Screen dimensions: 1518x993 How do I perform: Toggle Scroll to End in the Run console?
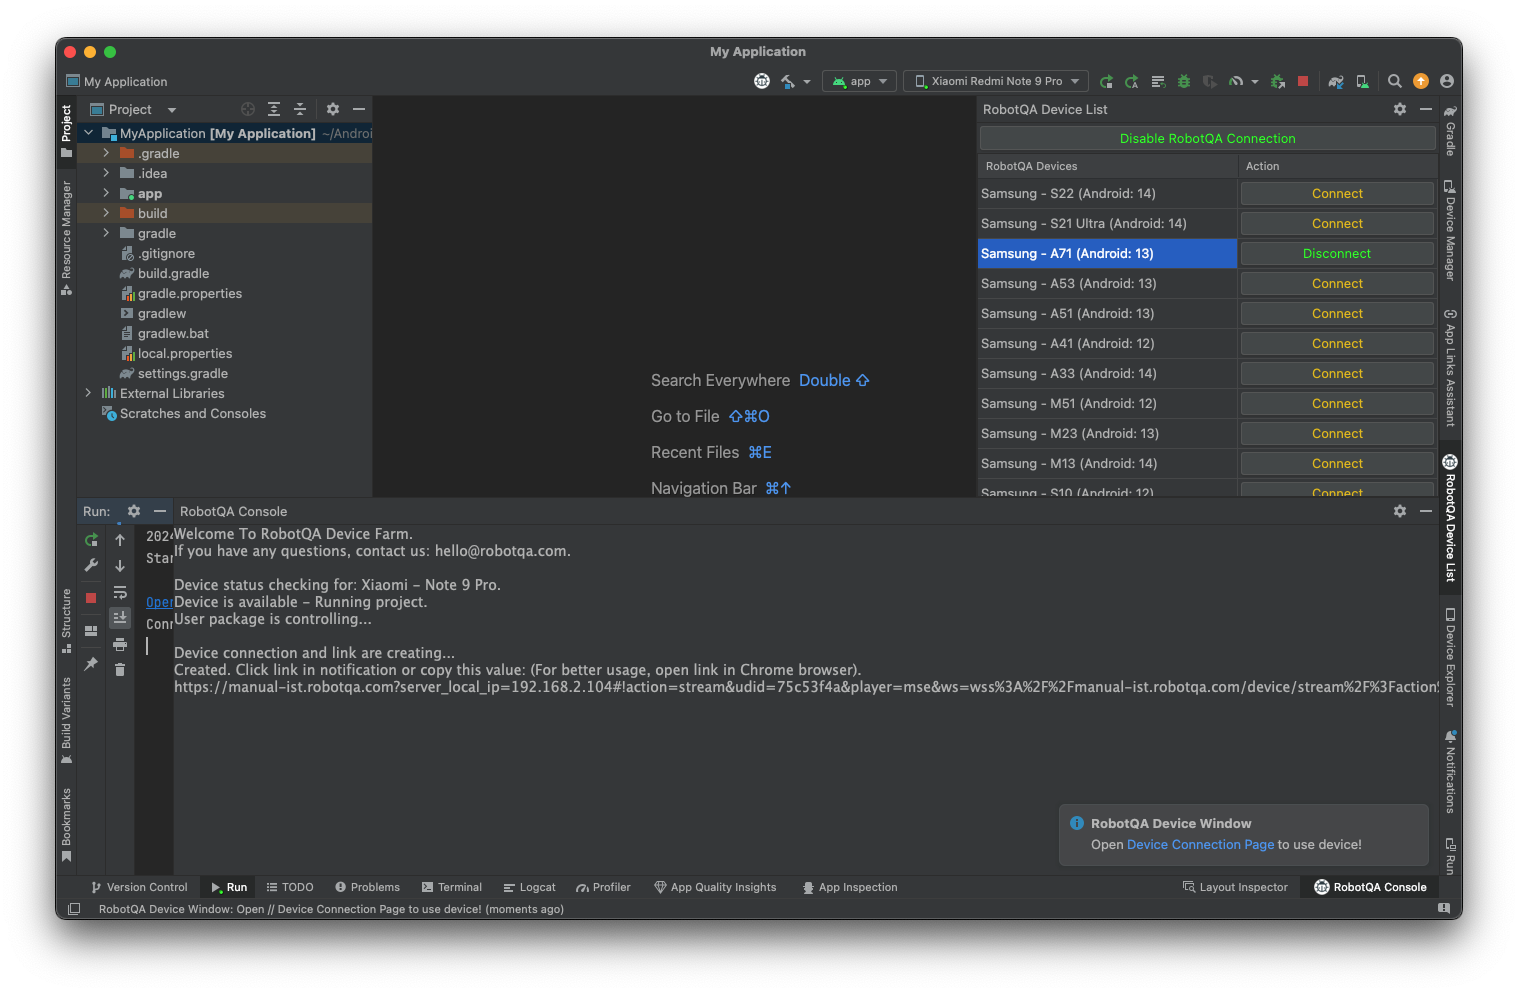click(x=120, y=618)
